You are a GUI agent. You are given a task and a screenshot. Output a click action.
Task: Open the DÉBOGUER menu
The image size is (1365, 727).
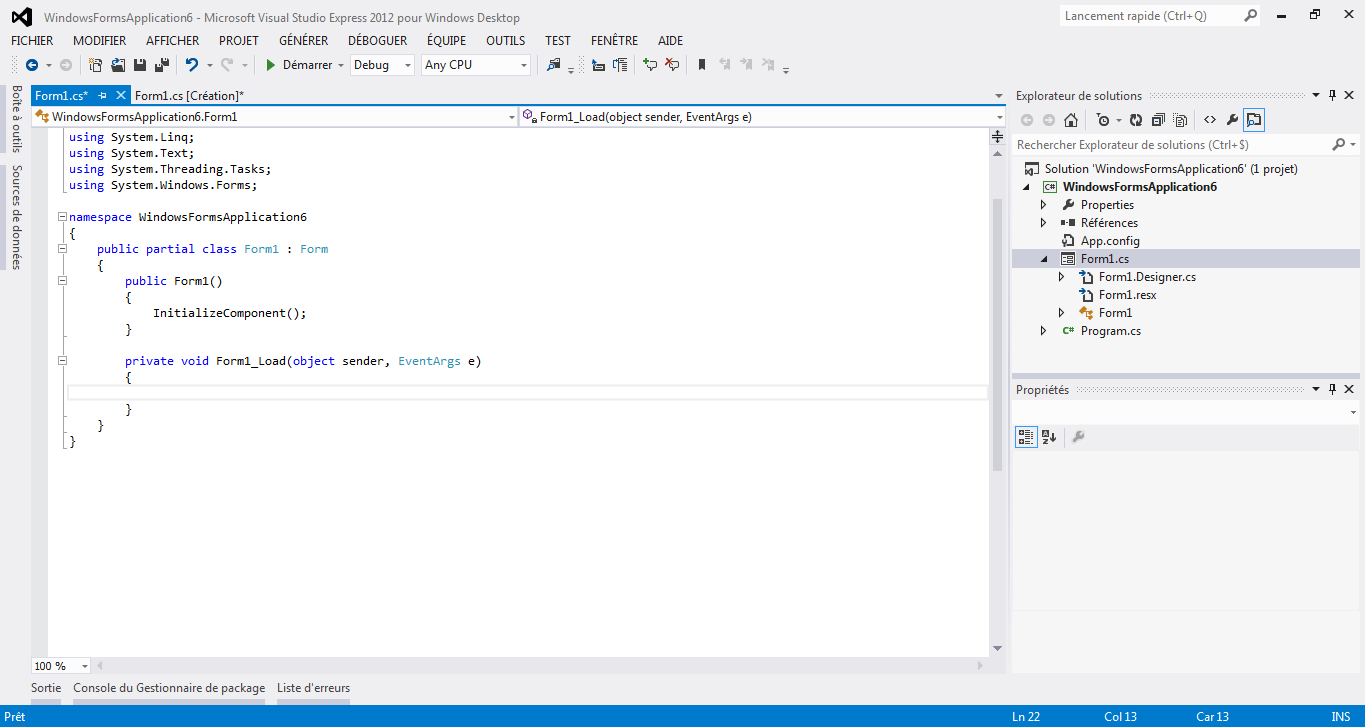[378, 41]
